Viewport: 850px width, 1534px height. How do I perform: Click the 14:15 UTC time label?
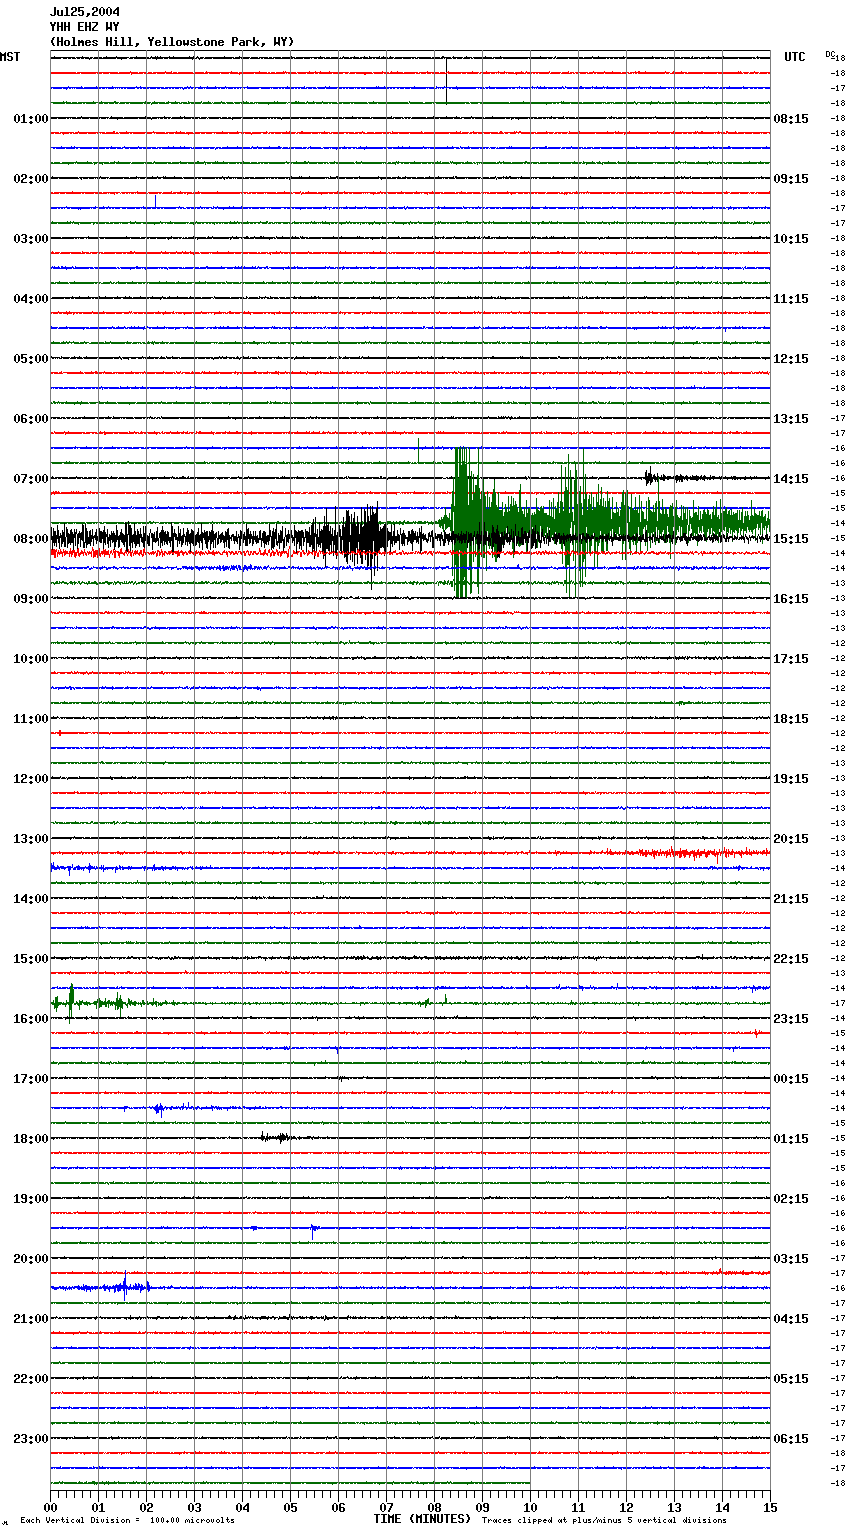coord(791,479)
